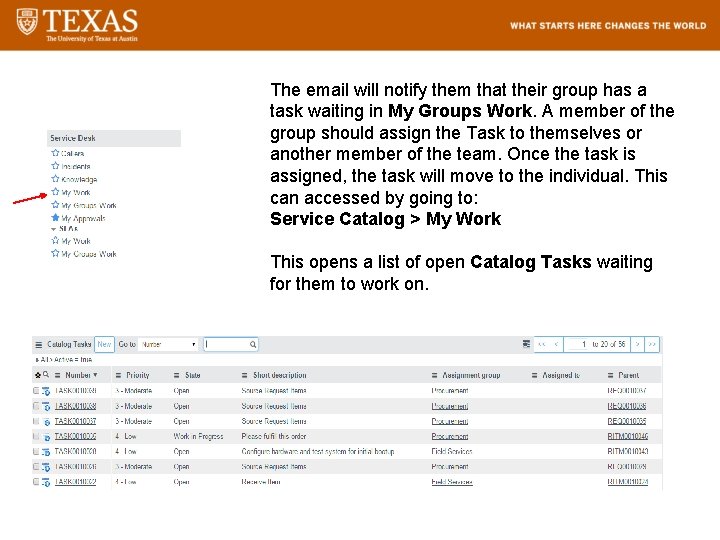Jump to the last page of results
Image resolution: width=720 pixels, height=540 pixels.
click(652, 344)
